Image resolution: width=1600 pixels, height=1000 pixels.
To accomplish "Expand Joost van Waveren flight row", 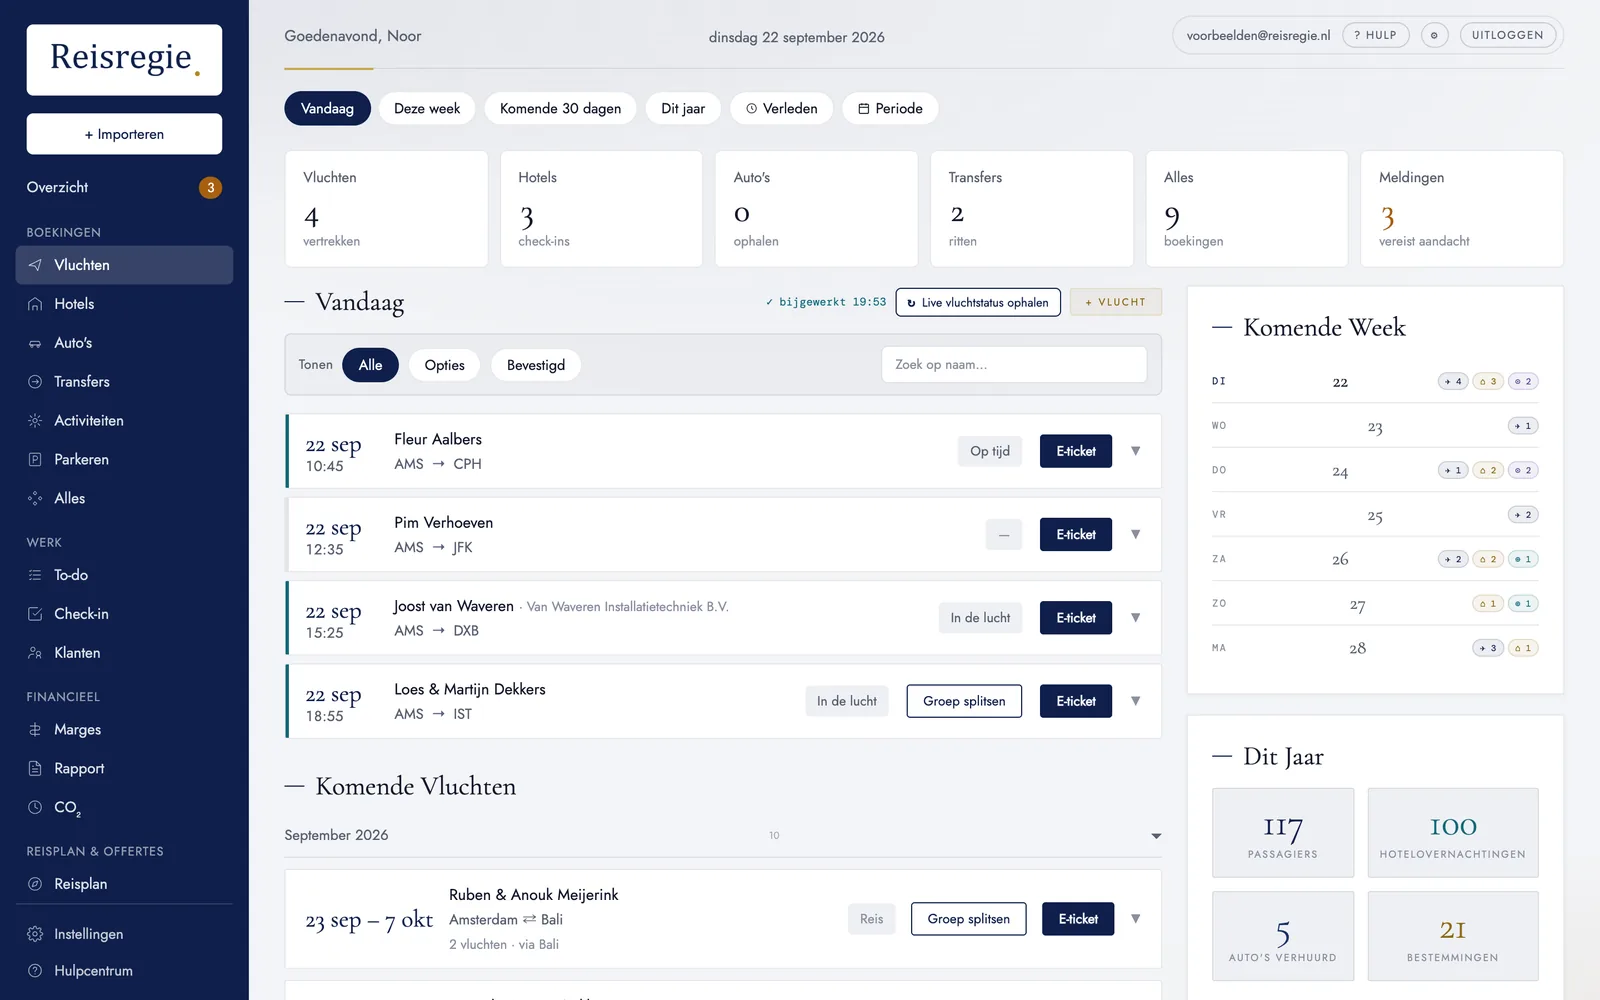I will click(1136, 618).
